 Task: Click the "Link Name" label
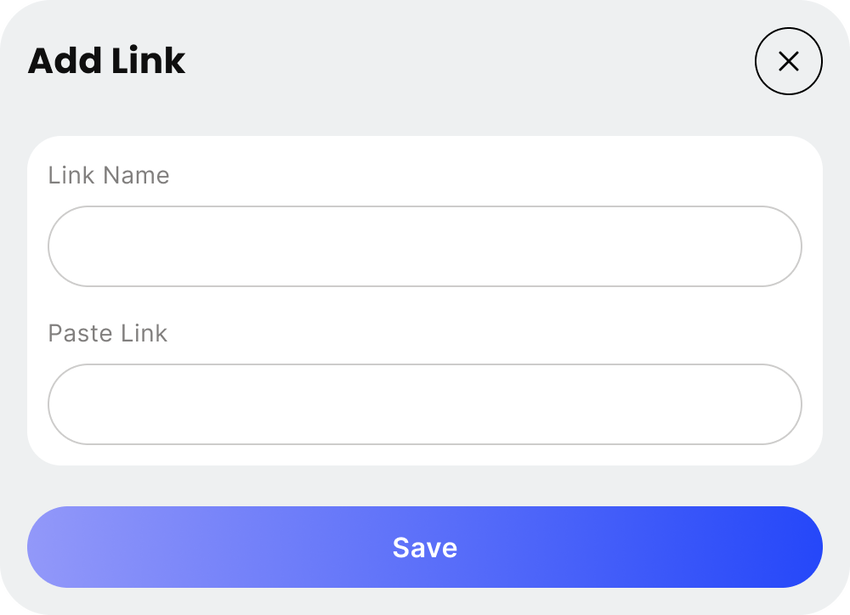coord(109,175)
